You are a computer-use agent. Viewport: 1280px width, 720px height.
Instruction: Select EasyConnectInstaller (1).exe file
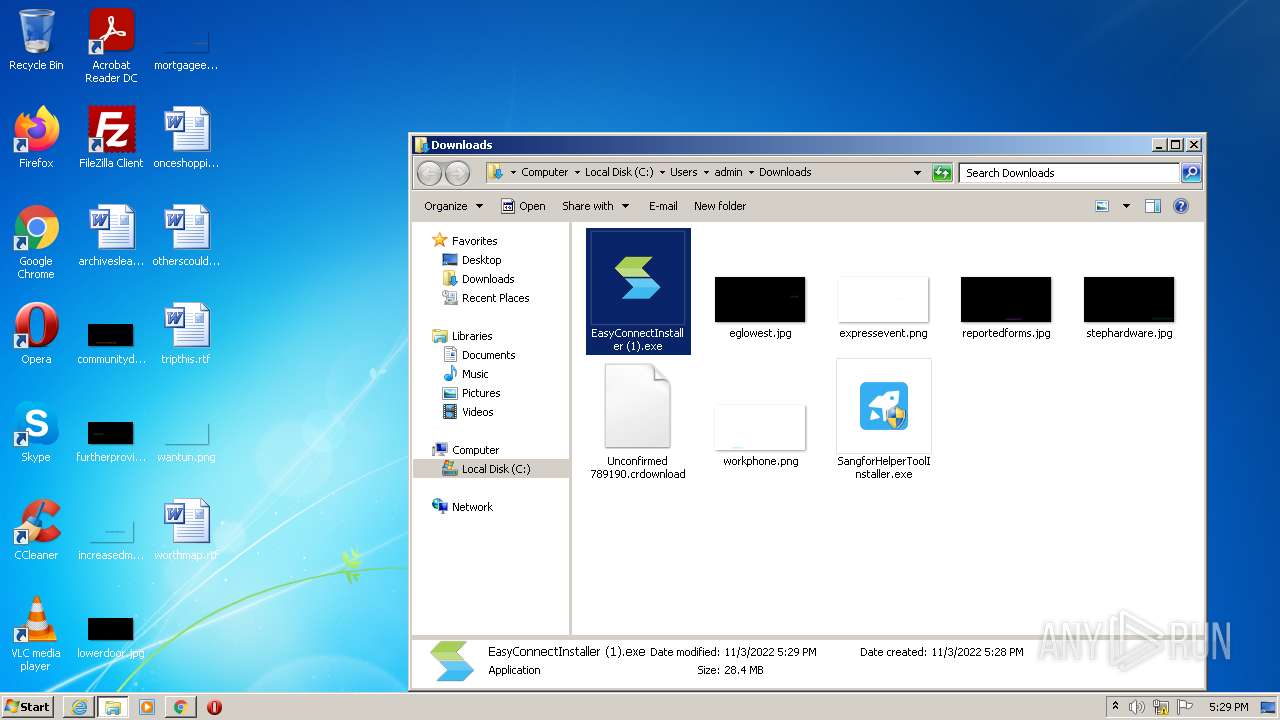coord(638,291)
